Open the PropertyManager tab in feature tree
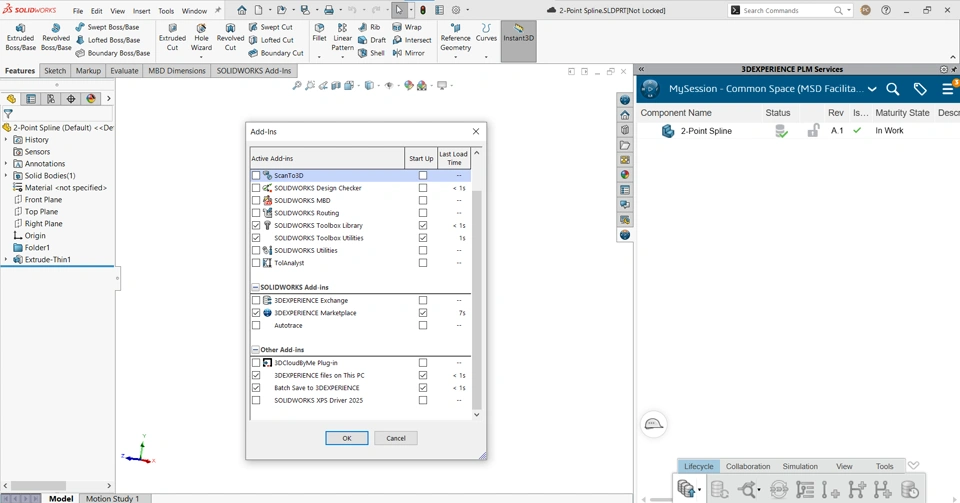 [31, 99]
